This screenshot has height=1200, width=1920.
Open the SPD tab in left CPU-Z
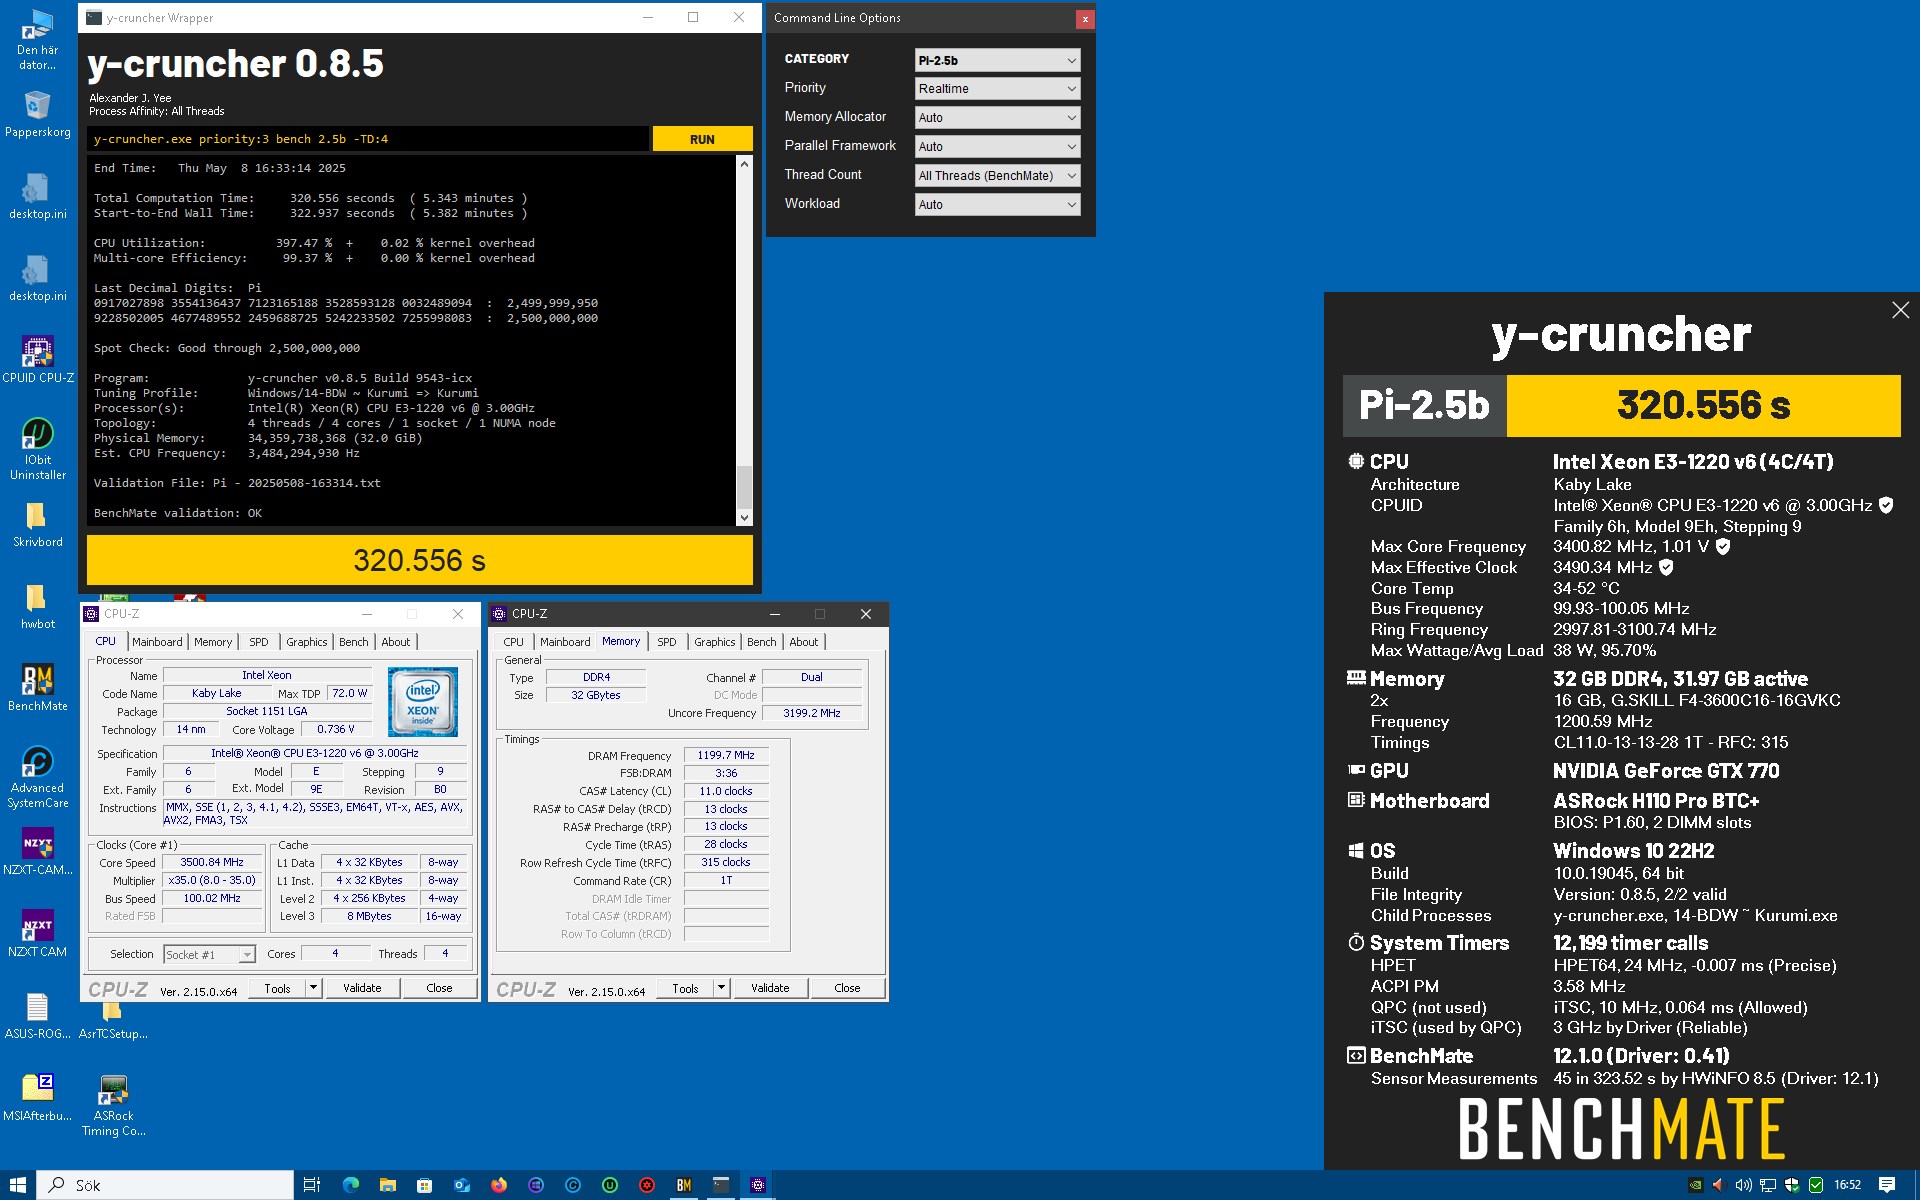(x=259, y=642)
